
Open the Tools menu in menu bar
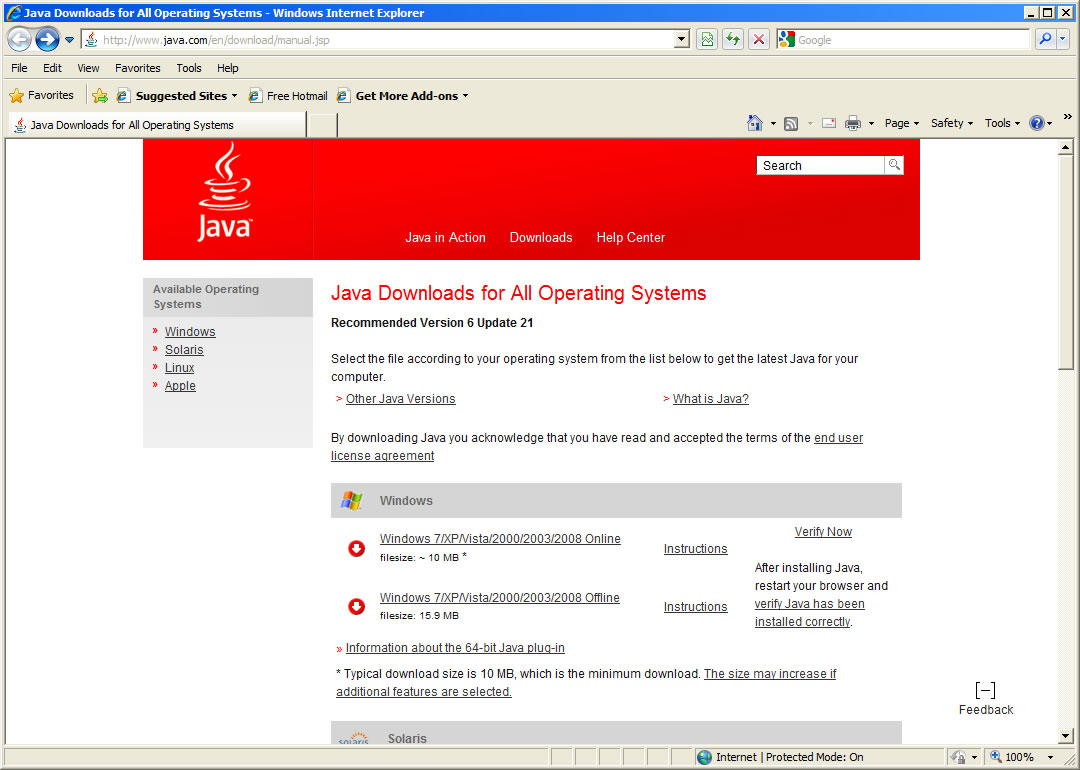[x=189, y=67]
